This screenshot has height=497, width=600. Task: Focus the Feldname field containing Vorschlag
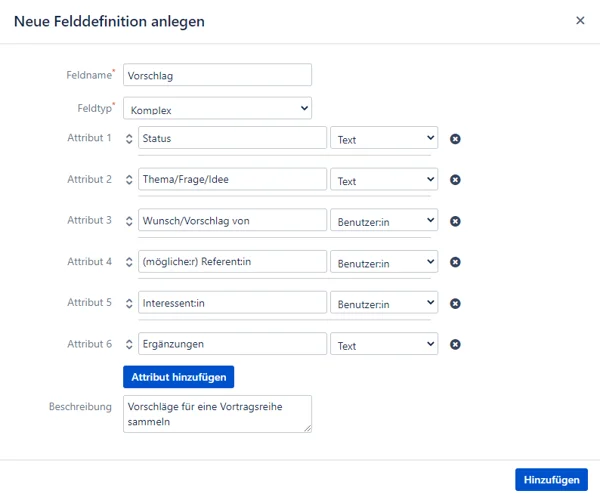point(217,75)
